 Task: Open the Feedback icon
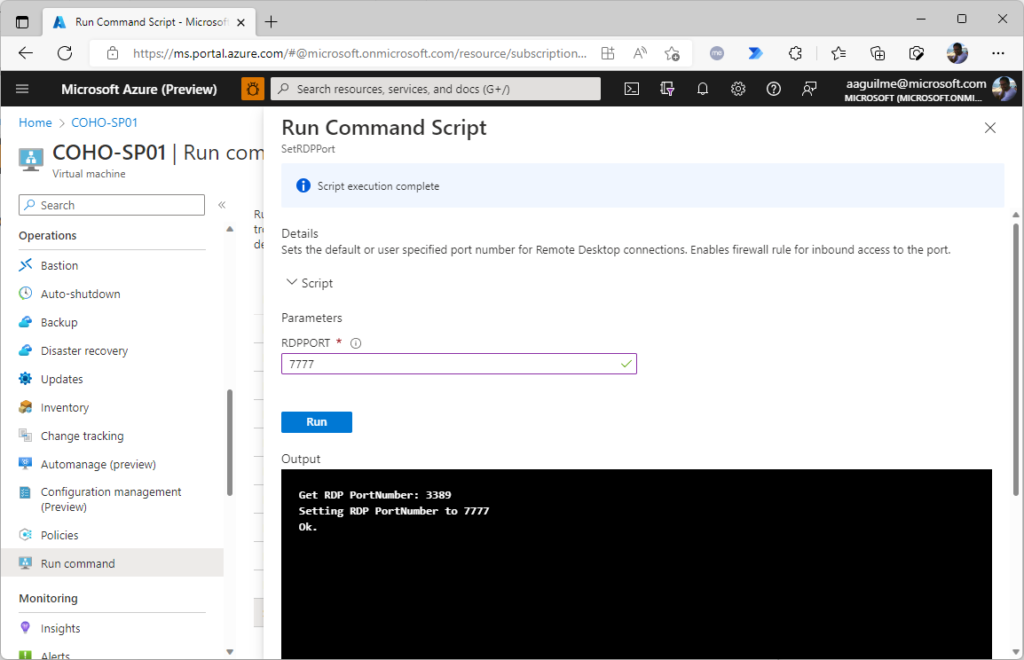tap(808, 88)
